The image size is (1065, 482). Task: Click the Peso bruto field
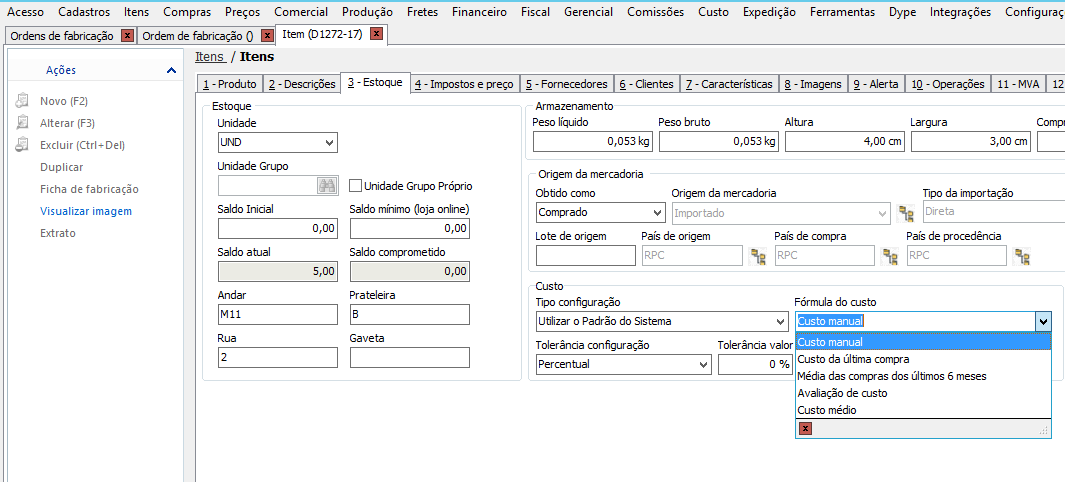tap(719, 141)
